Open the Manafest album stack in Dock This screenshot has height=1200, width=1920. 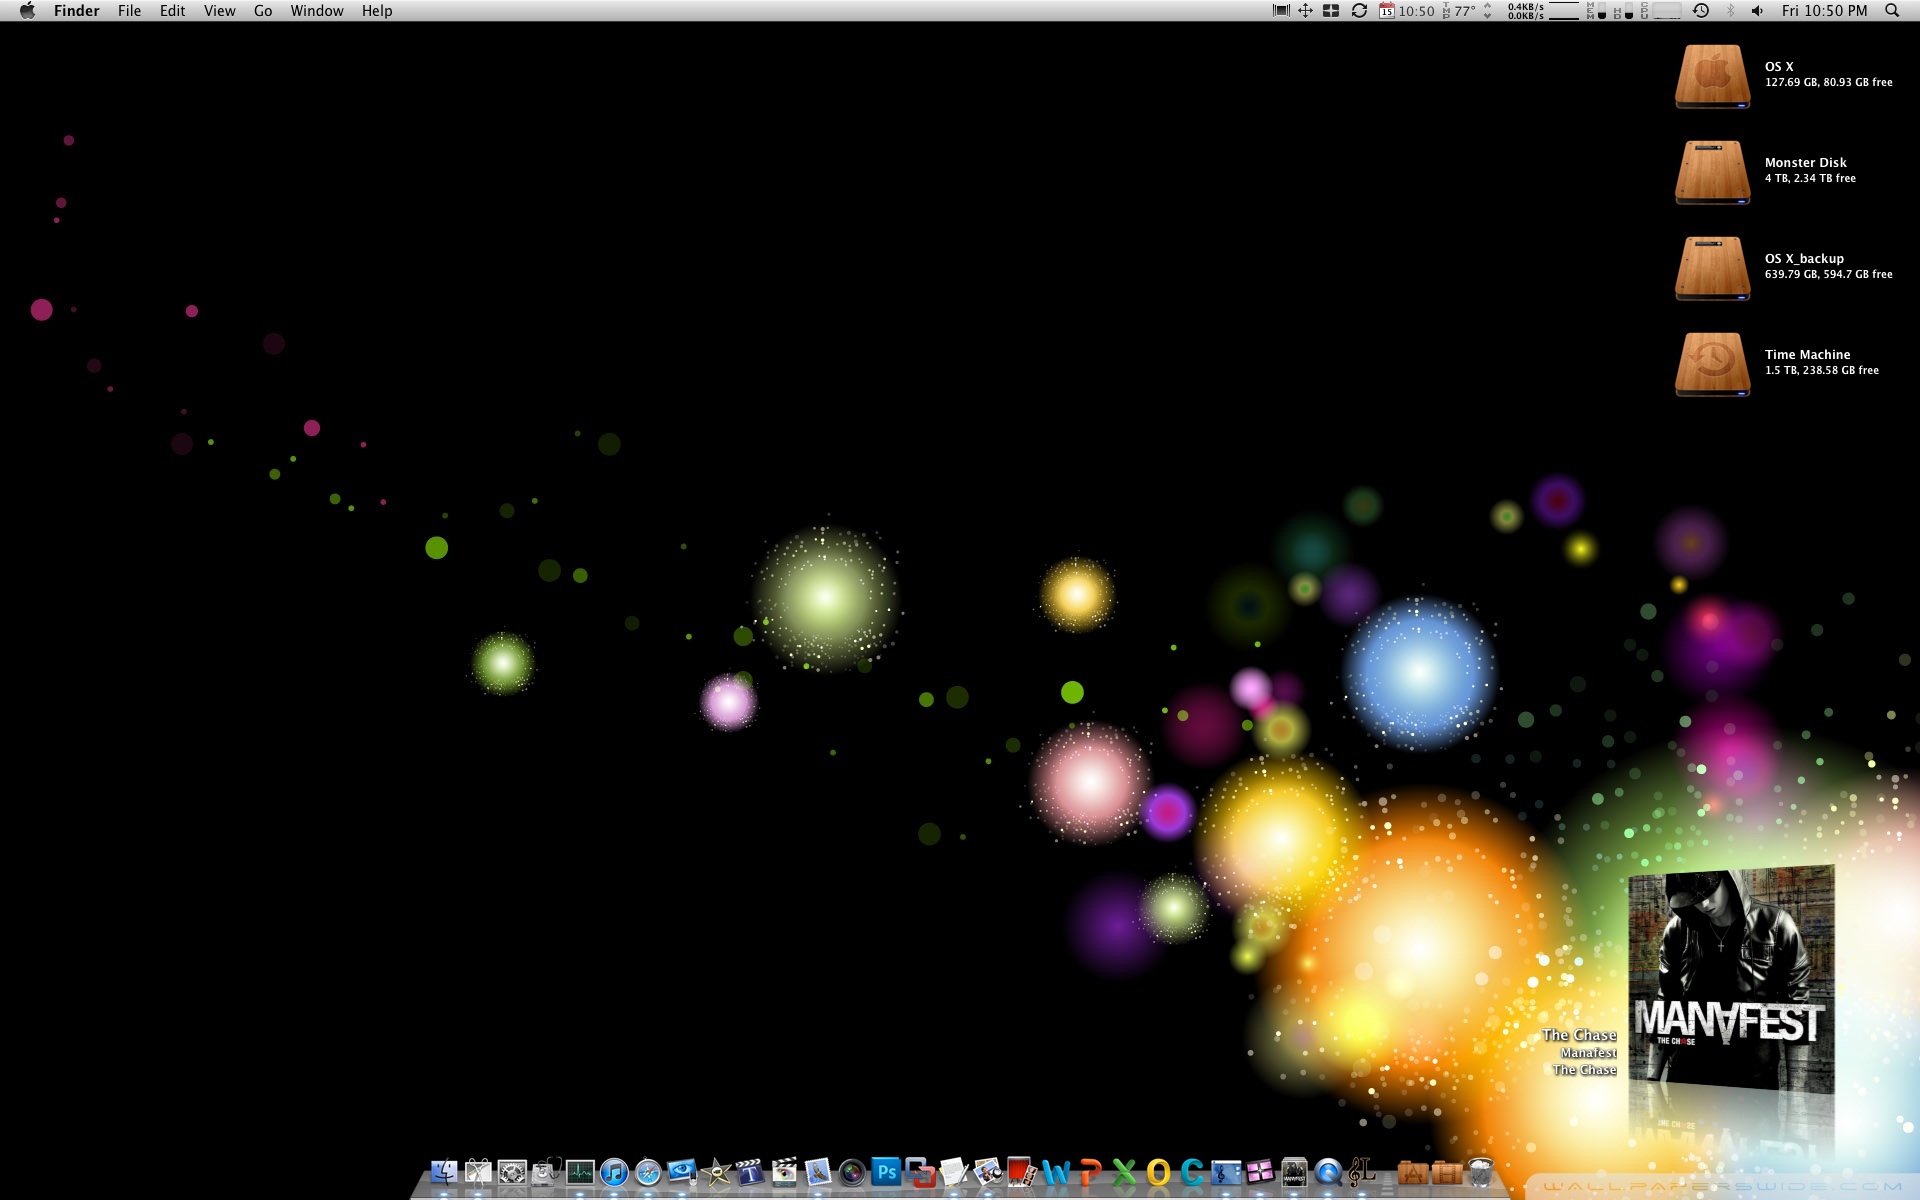tap(1294, 1172)
